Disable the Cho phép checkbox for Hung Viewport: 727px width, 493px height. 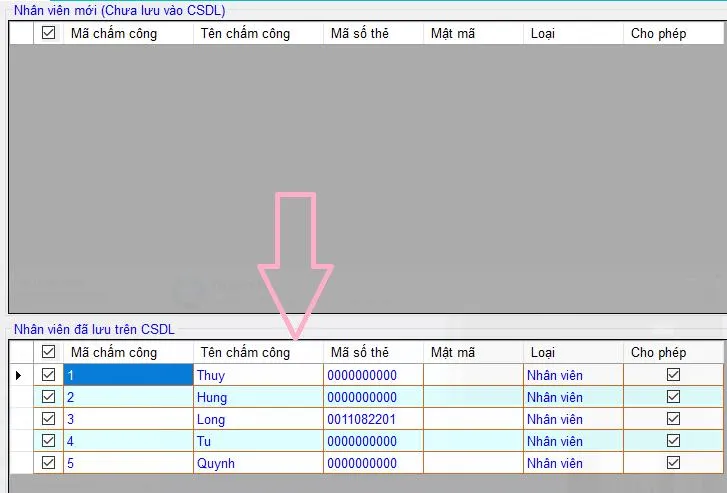673,397
